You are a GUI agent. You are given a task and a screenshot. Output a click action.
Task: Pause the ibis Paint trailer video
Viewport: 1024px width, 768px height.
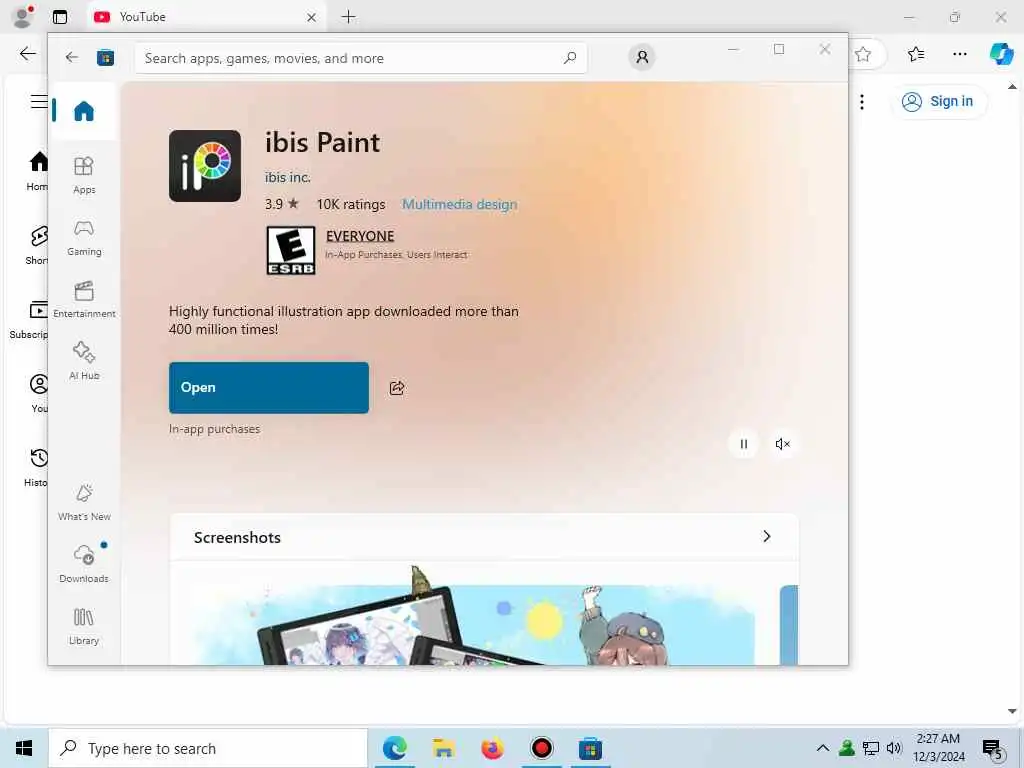coord(743,444)
